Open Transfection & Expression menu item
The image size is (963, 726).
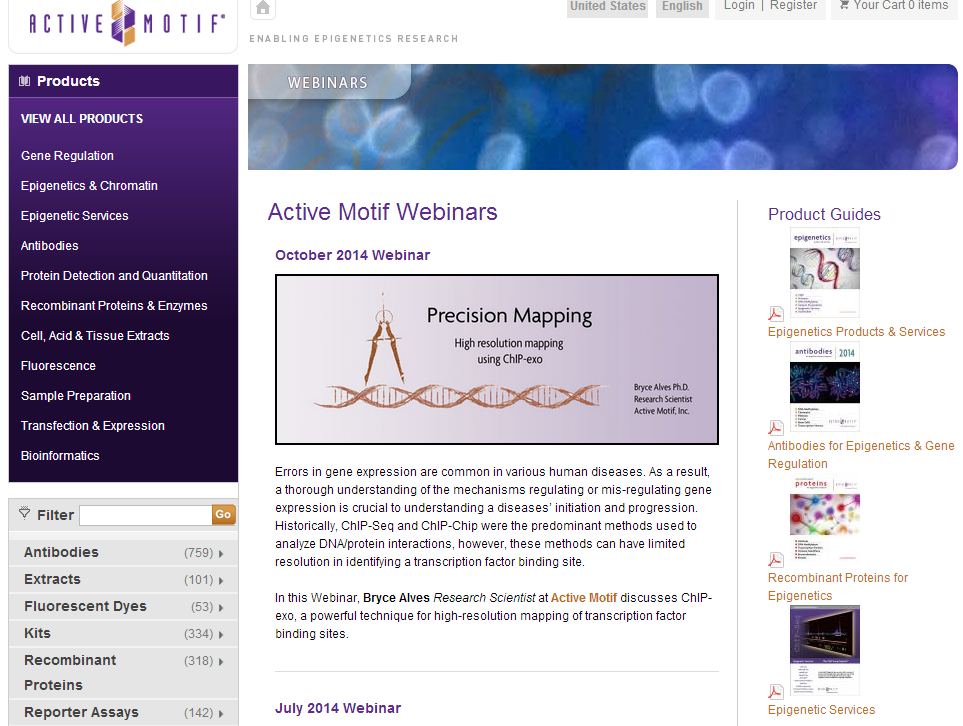point(93,426)
